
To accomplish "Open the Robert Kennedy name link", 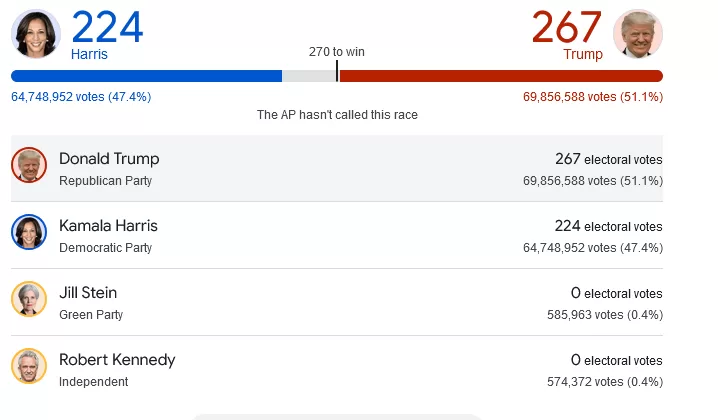I will click(x=117, y=360).
